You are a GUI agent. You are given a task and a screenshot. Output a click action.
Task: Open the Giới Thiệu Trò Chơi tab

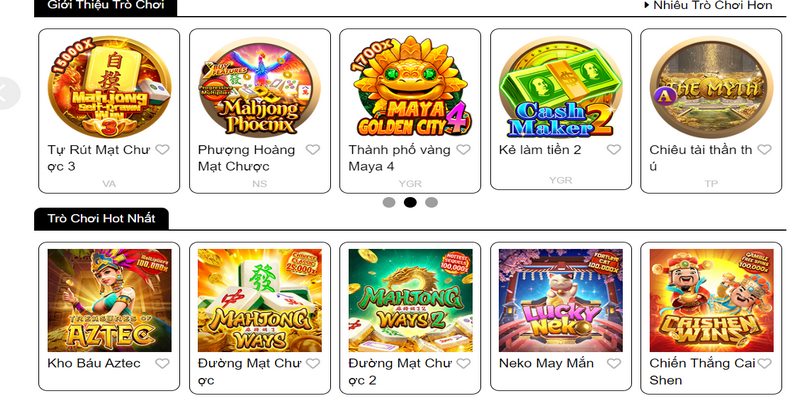click(x=106, y=7)
